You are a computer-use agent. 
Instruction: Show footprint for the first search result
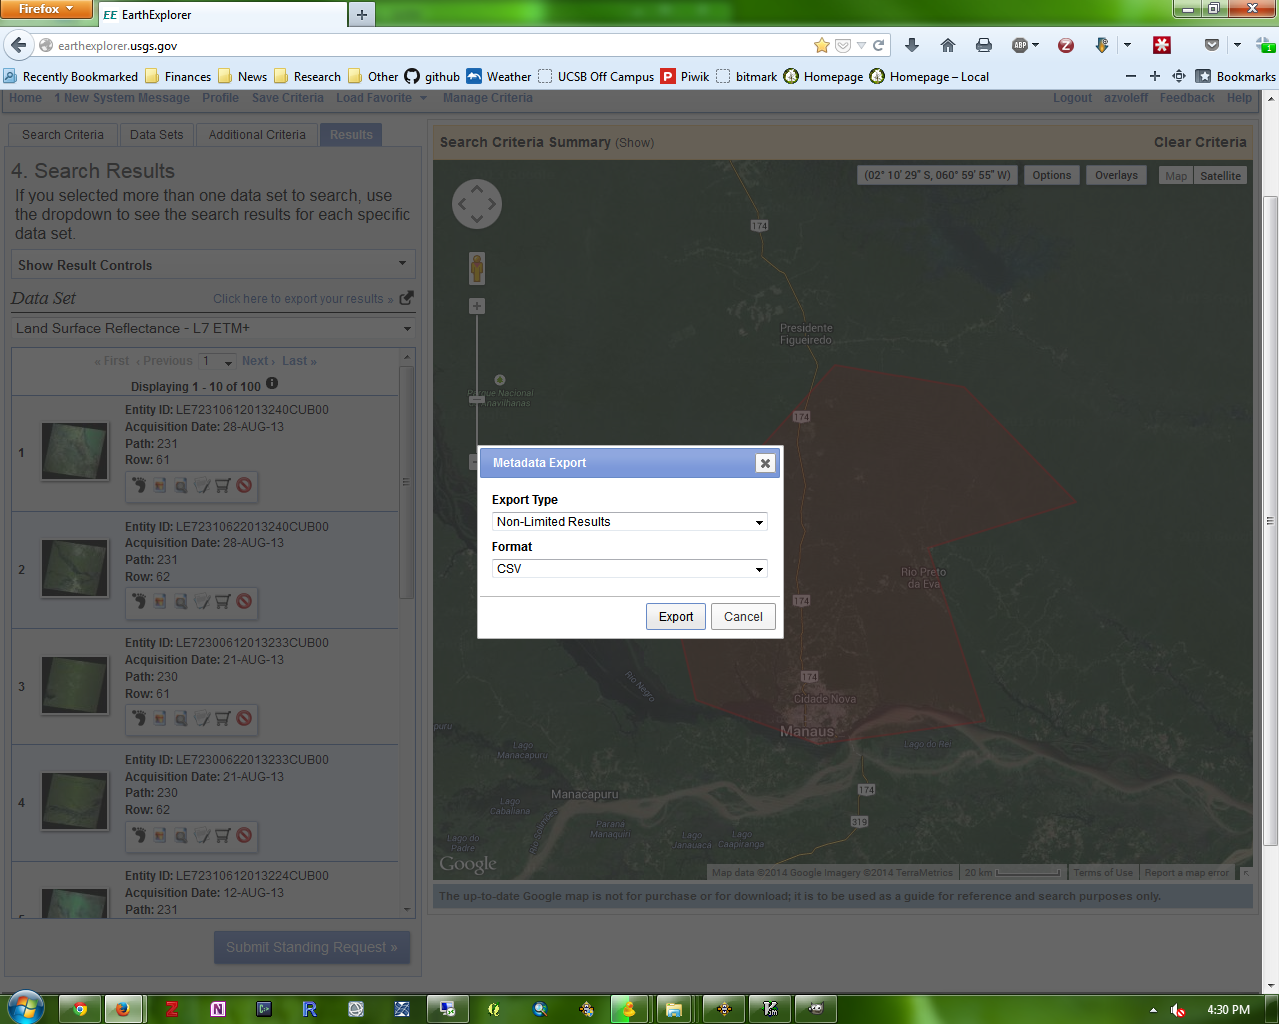point(139,485)
